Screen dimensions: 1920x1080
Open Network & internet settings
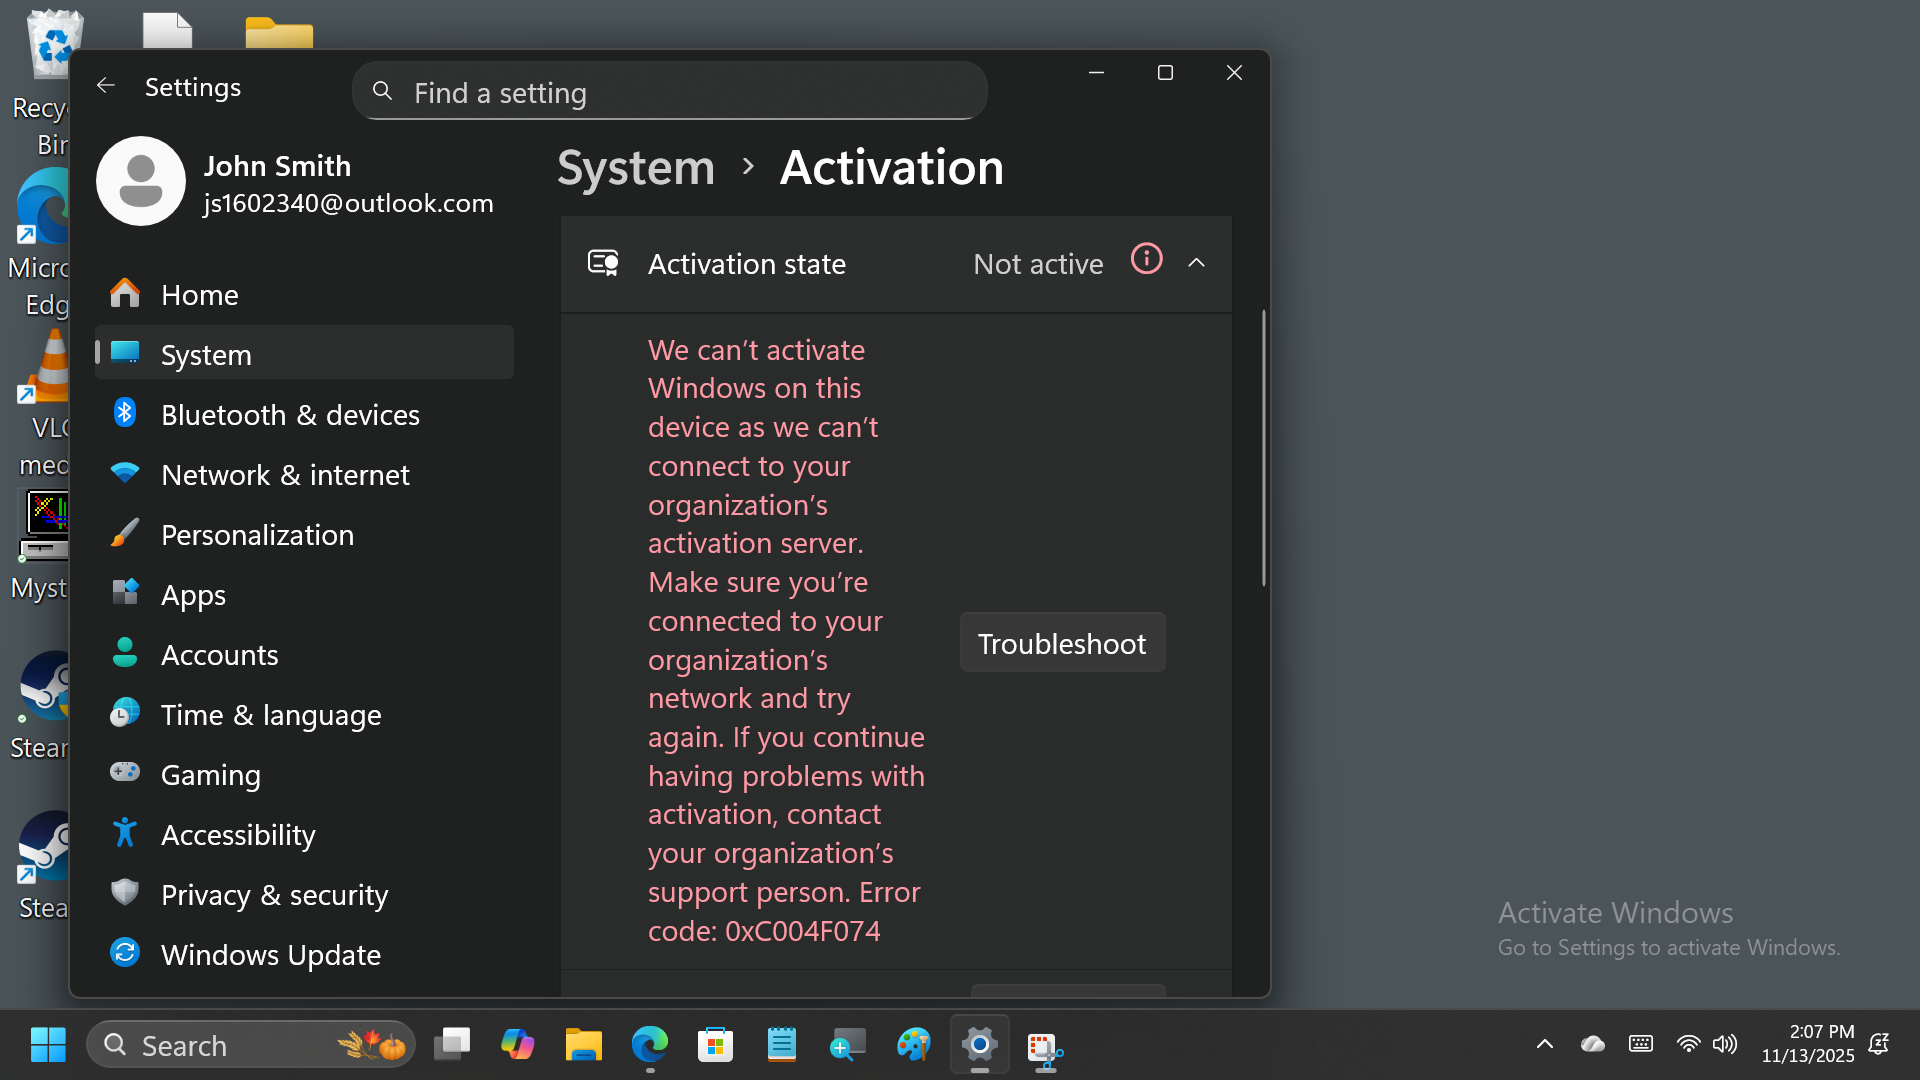pos(285,474)
